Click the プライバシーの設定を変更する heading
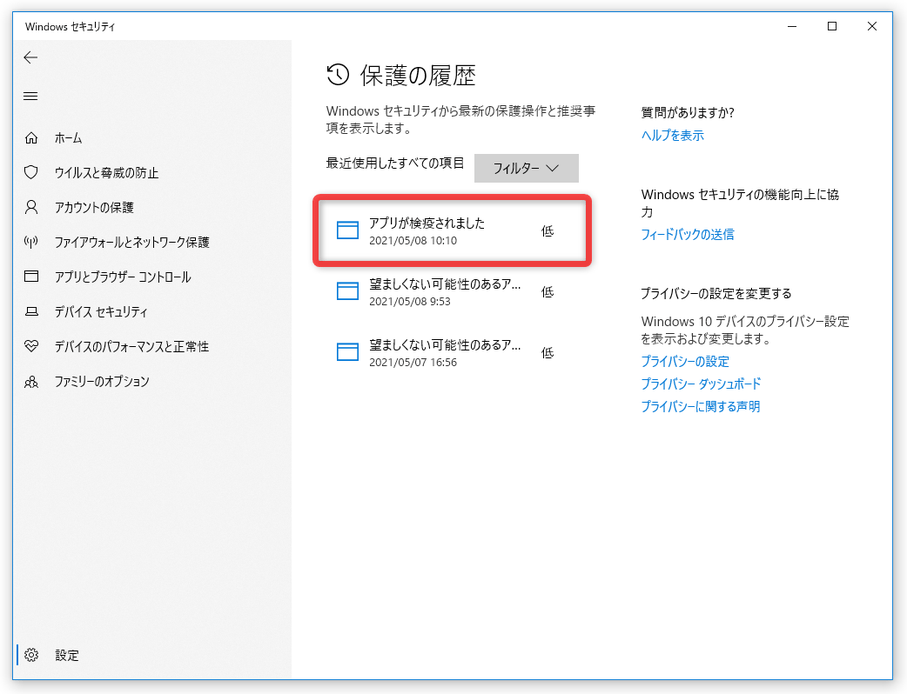This screenshot has width=907, height=694. coord(716,293)
